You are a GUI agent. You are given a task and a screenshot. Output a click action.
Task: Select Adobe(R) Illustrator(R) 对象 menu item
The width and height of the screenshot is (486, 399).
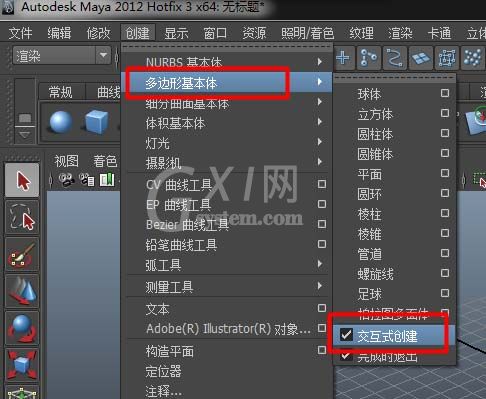pos(227,329)
